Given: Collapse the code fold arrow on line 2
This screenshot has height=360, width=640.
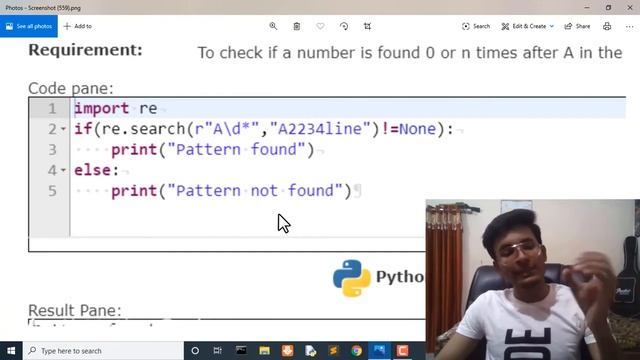Looking at the screenshot, I should point(63,129).
